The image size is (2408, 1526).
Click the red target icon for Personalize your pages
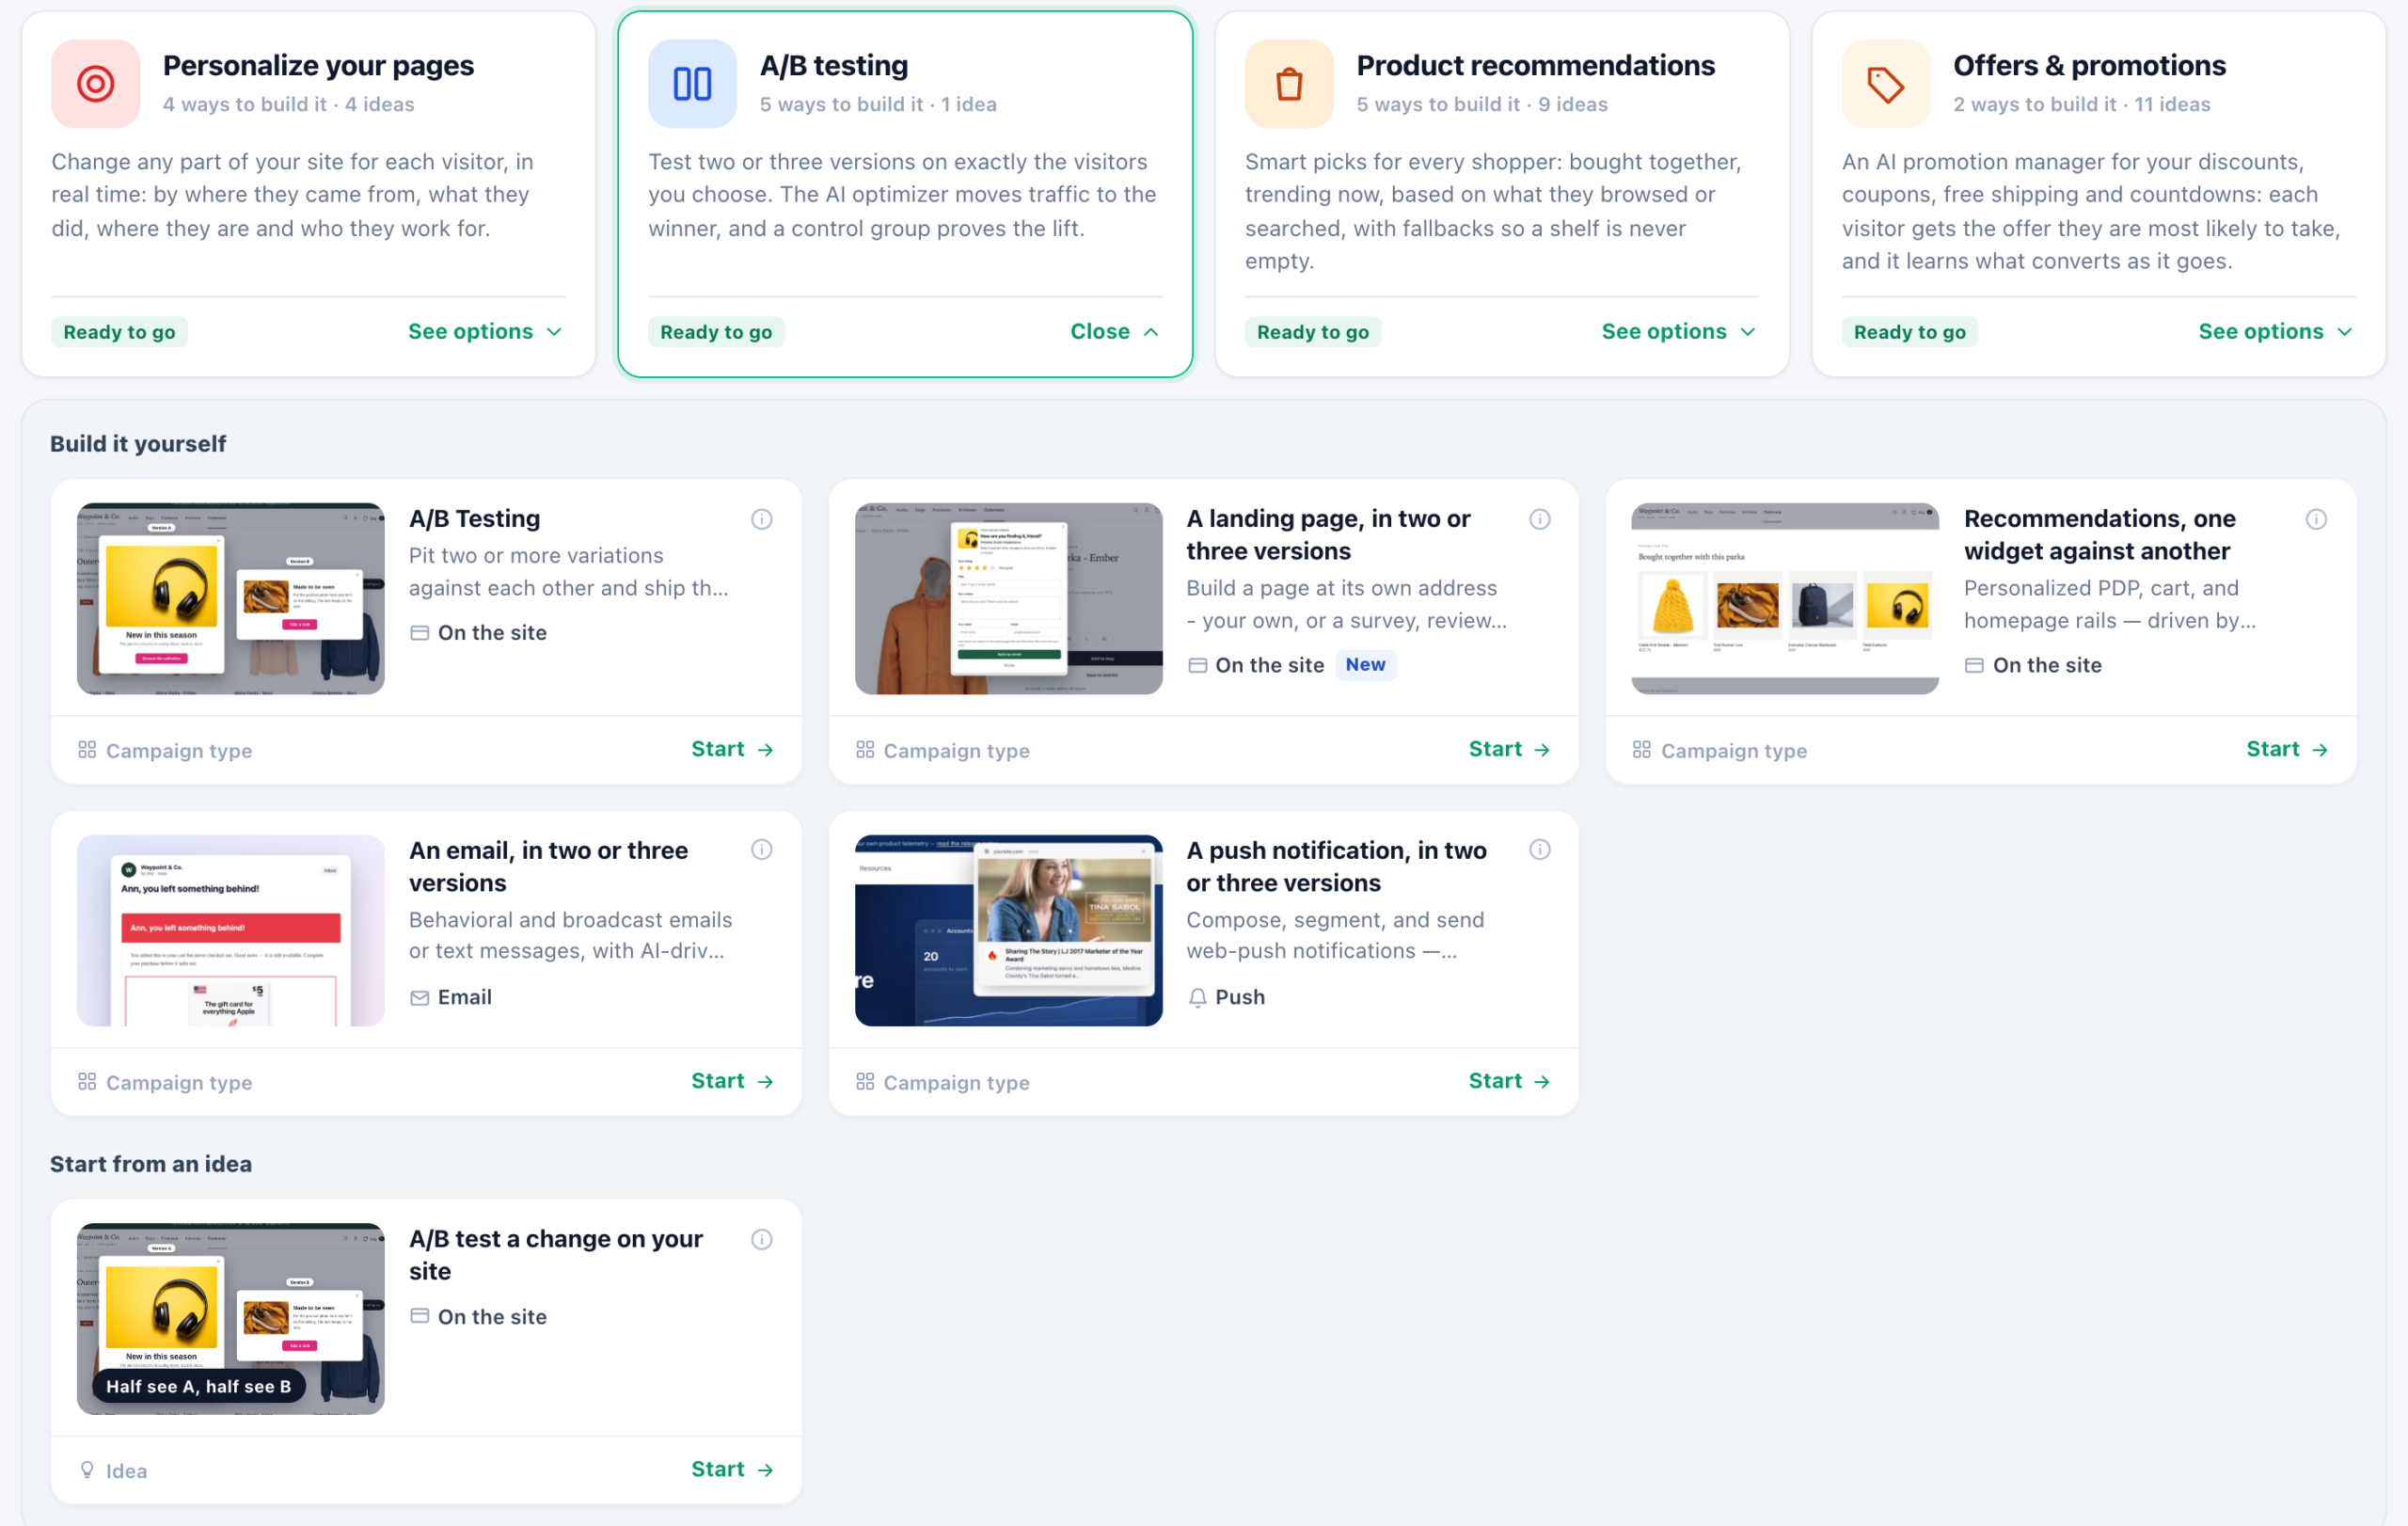click(95, 84)
